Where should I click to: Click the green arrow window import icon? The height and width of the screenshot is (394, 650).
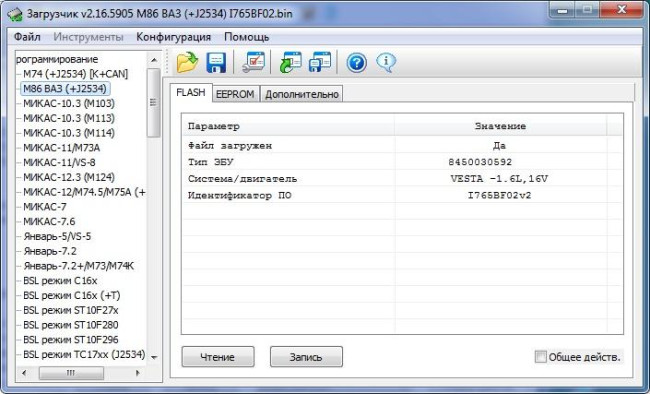click(x=290, y=62)
